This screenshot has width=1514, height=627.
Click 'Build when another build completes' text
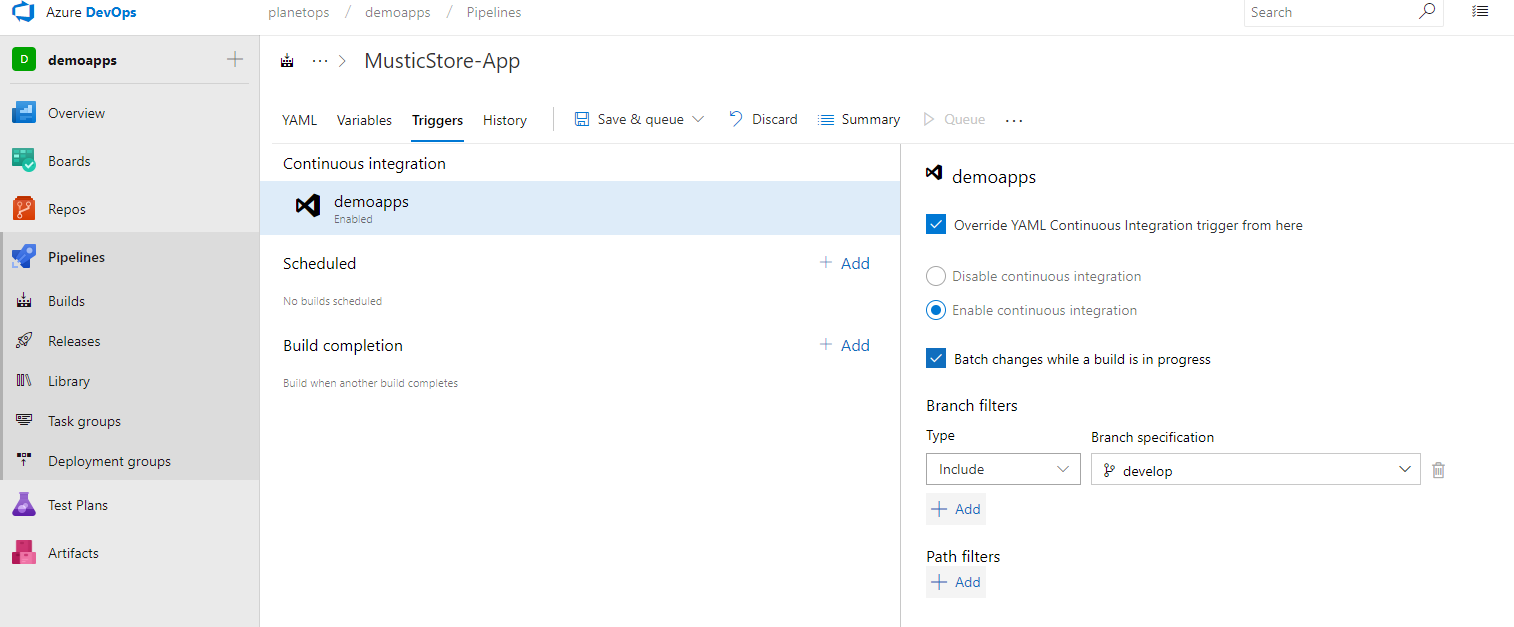point(370,383)
